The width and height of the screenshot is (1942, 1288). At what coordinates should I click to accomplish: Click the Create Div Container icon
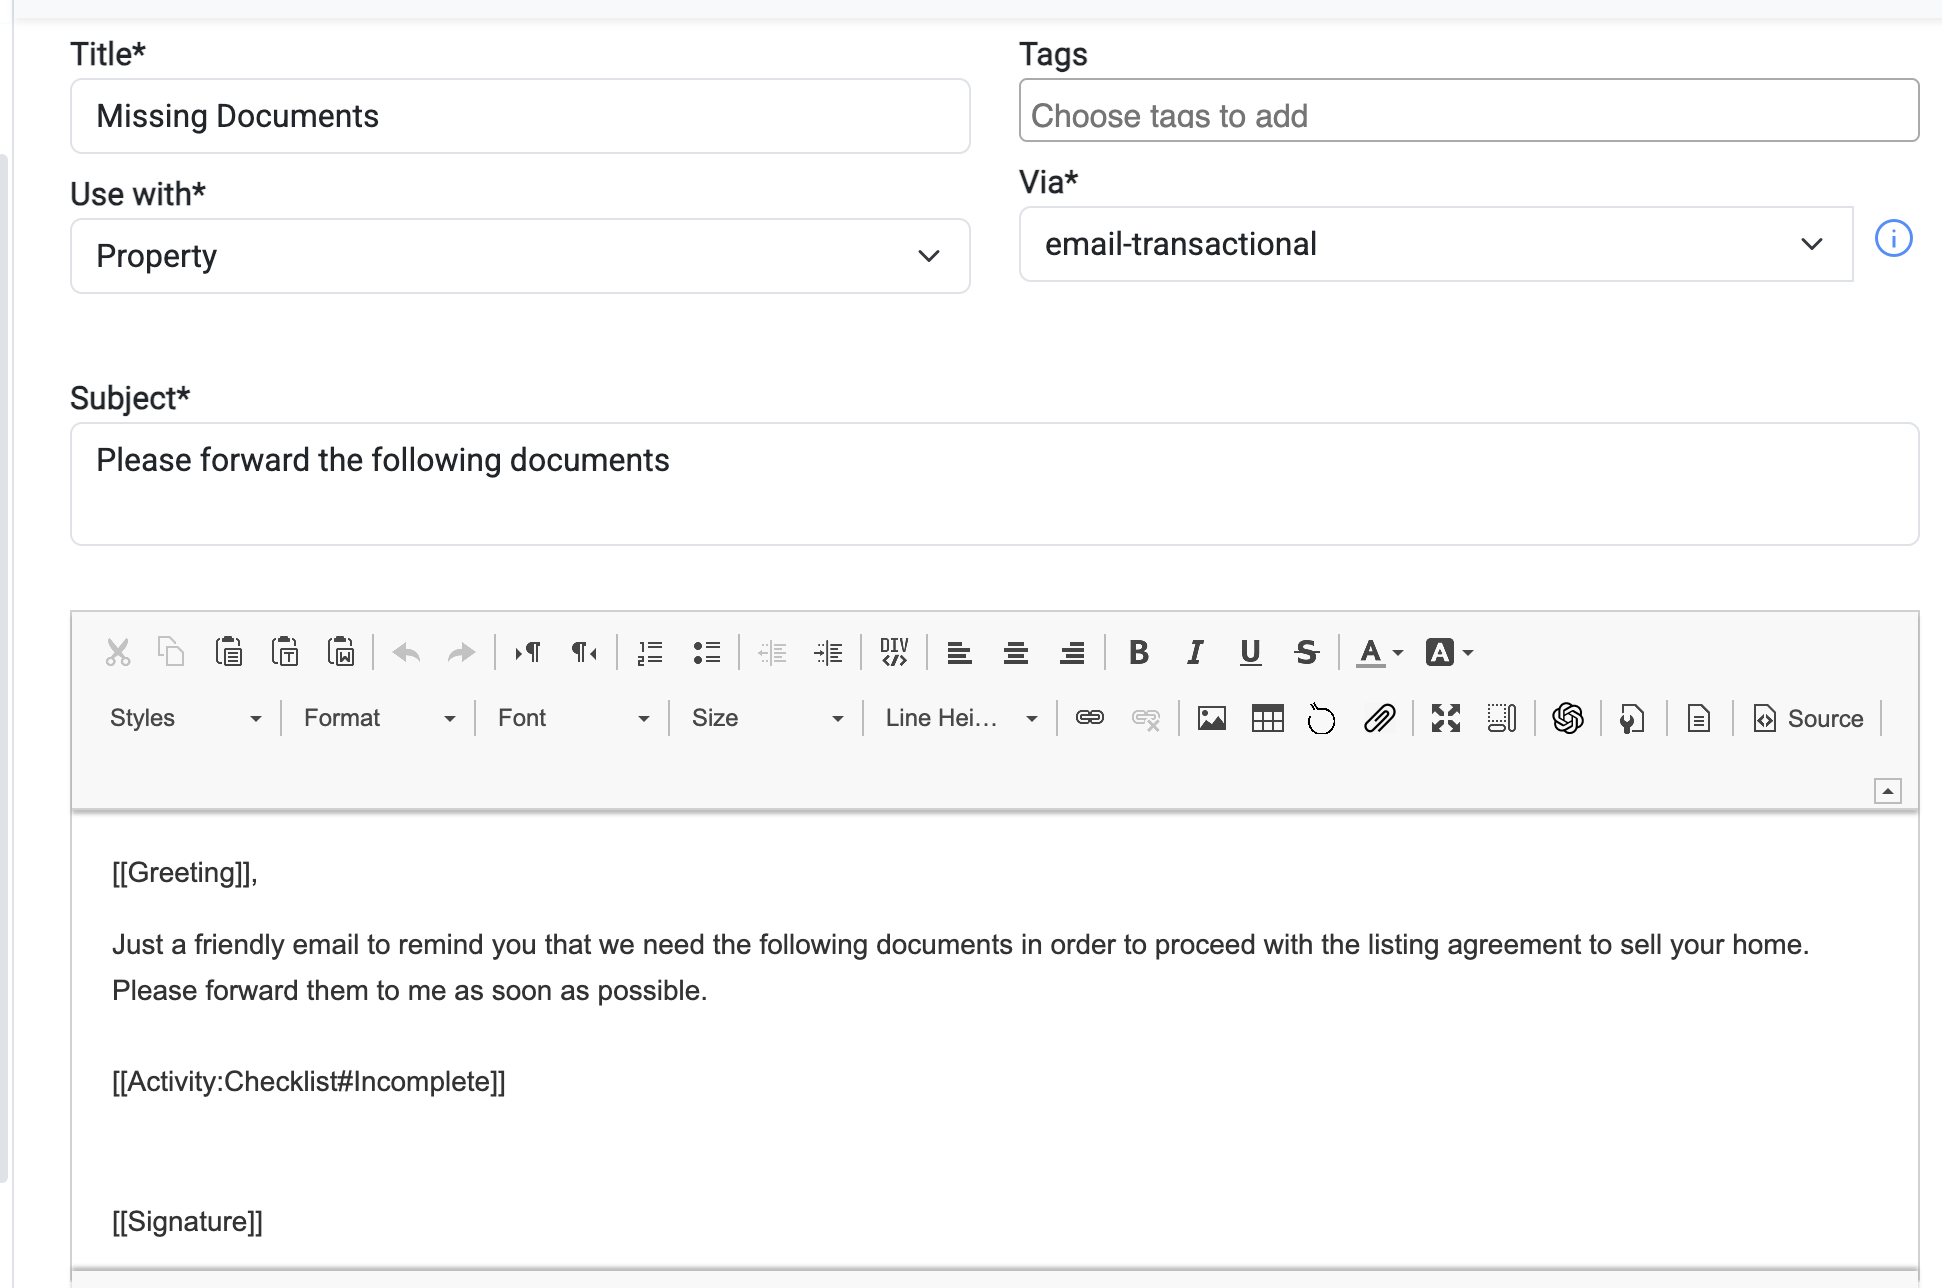894,653
